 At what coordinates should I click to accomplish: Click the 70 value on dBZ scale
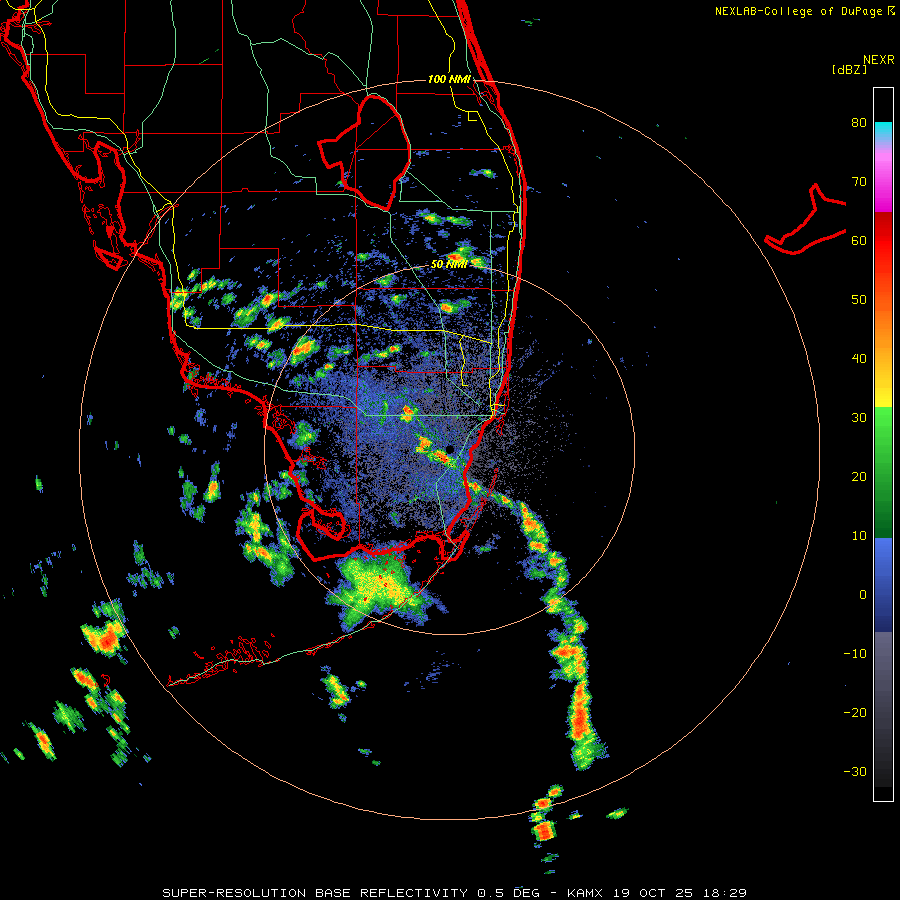pyautogui.click(x=859, y=182)
